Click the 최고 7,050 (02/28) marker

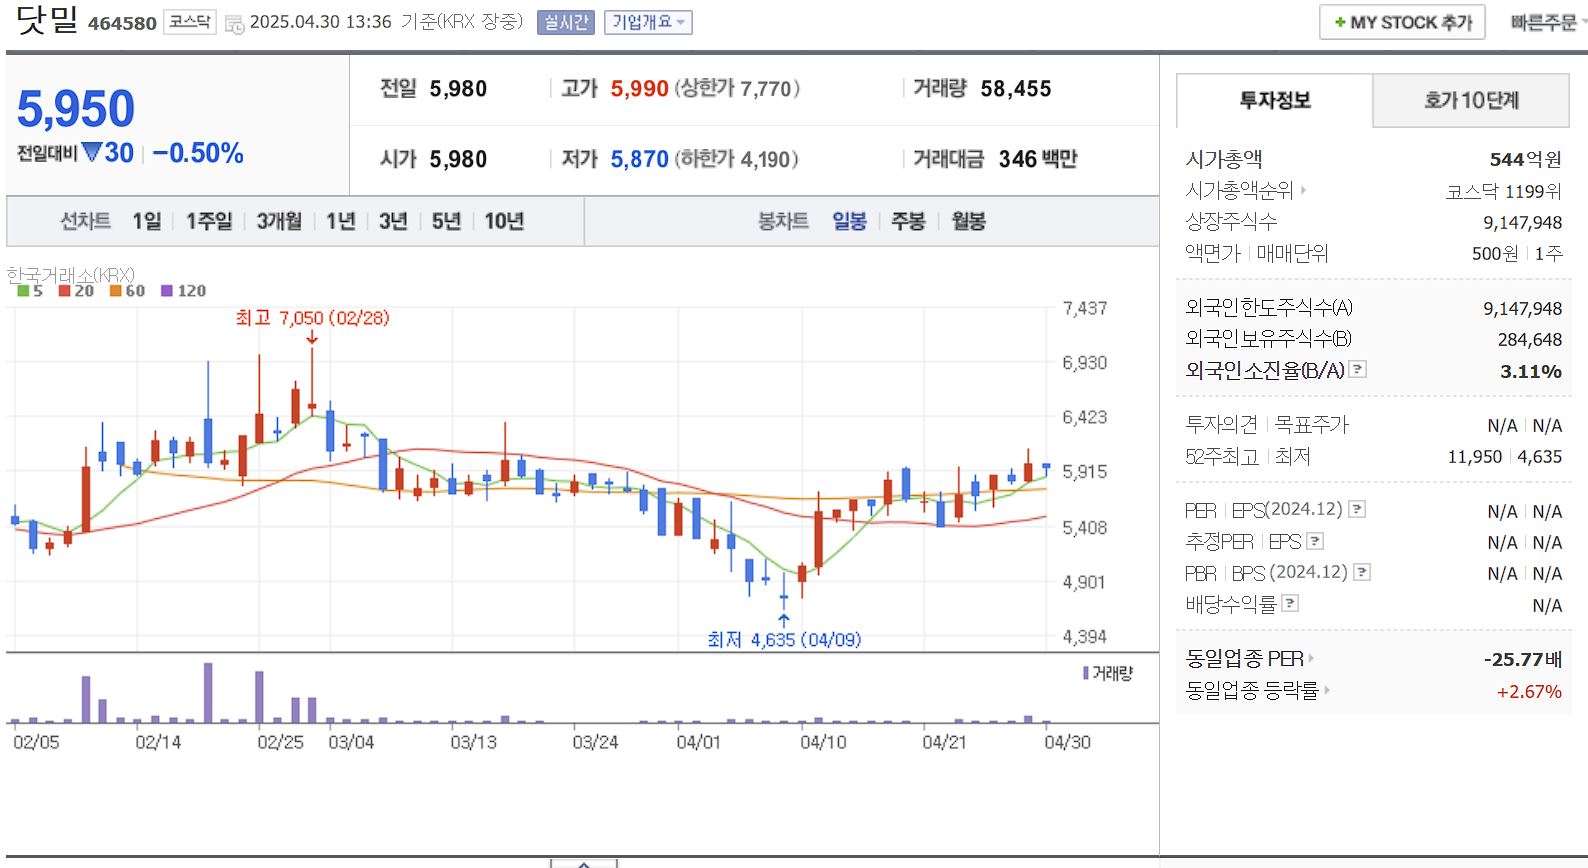312,318
